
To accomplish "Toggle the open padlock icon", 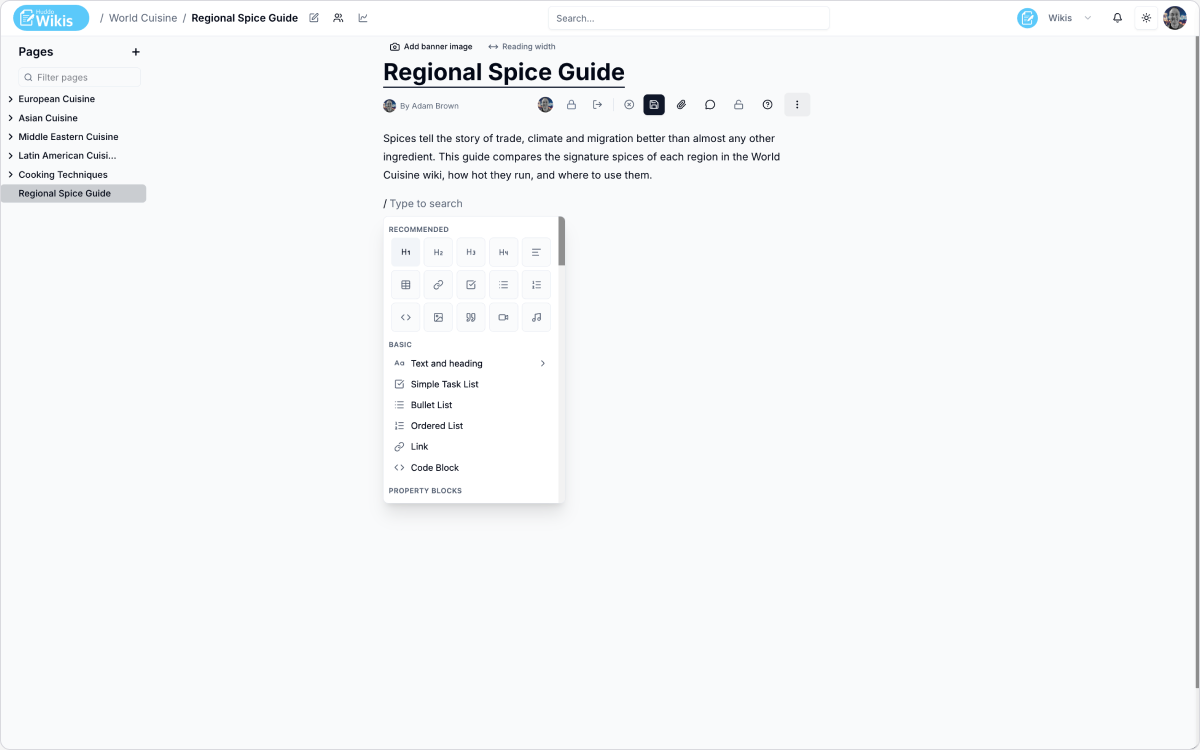I will 739,104.
